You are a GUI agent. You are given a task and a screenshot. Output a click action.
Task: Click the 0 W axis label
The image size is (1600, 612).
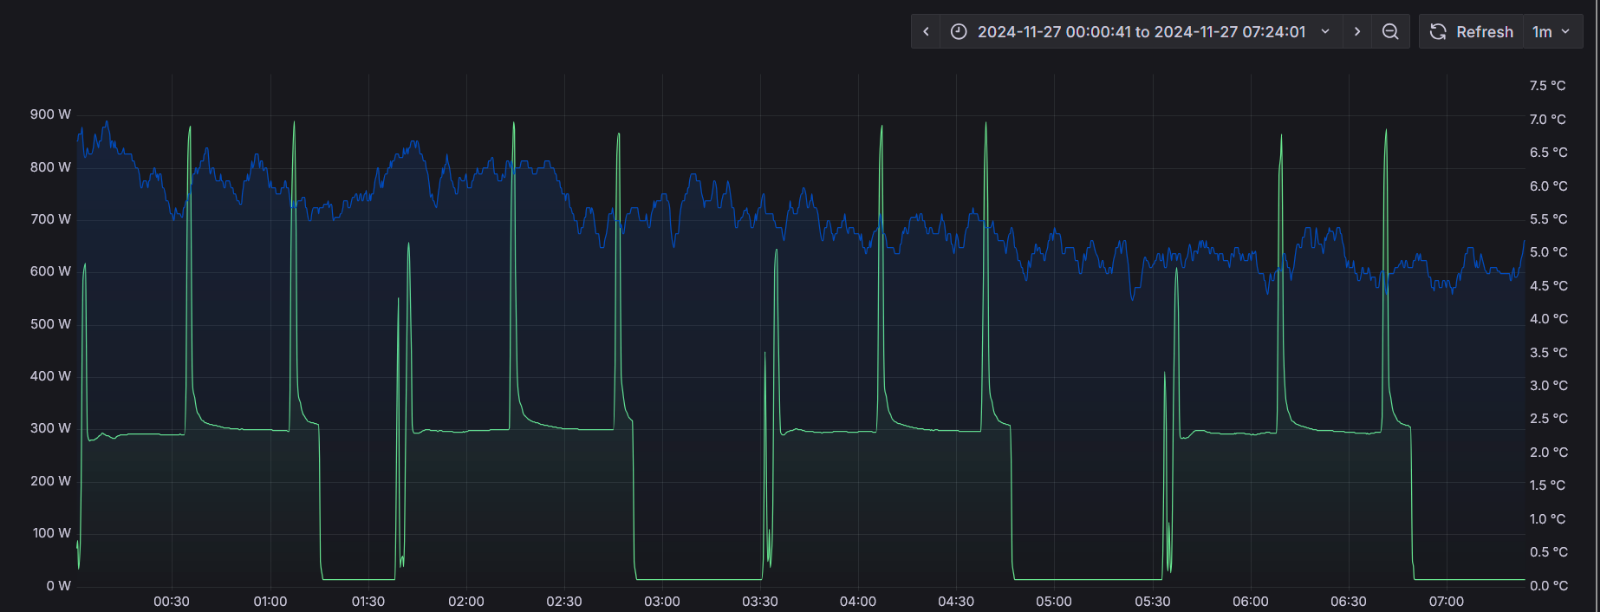pyautogui.click(x=58, y=586)
